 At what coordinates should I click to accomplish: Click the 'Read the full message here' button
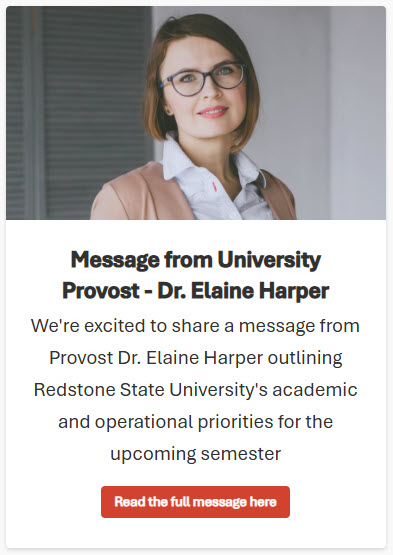click(195, 502)
